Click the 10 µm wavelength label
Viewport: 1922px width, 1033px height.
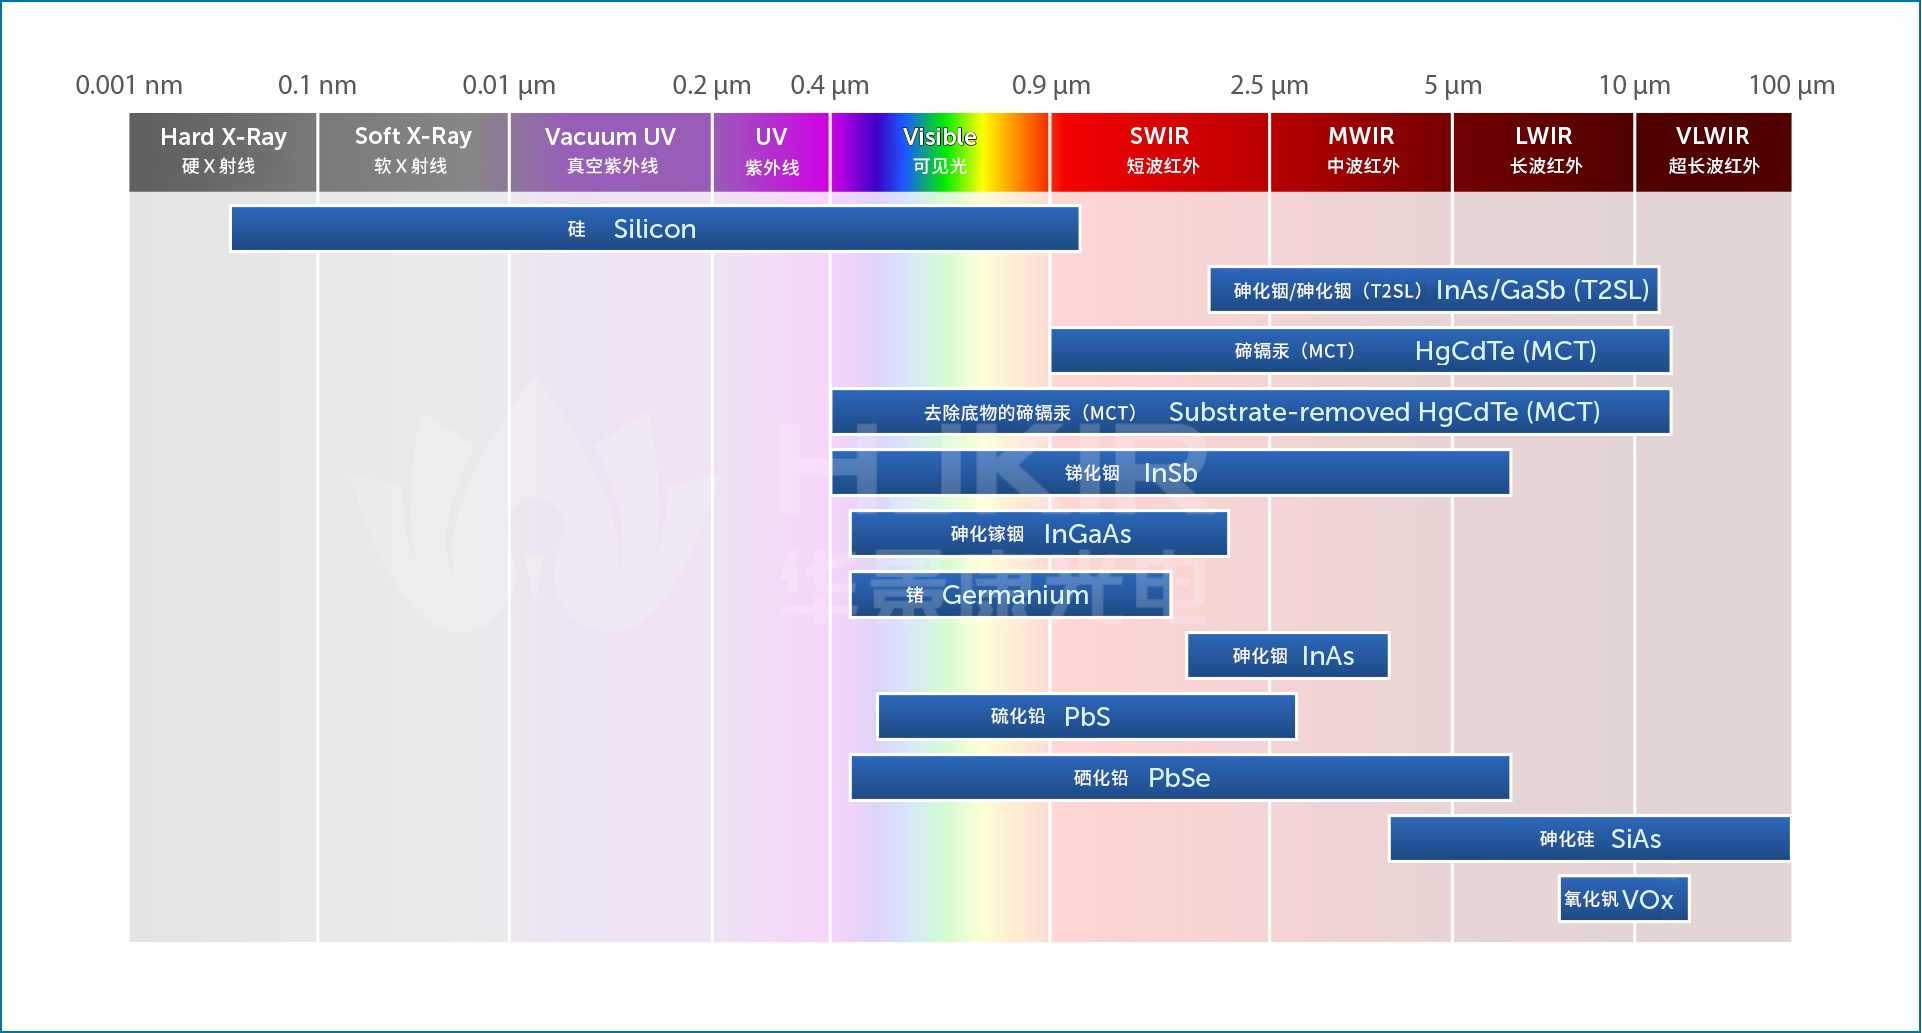coord(1635,85)
